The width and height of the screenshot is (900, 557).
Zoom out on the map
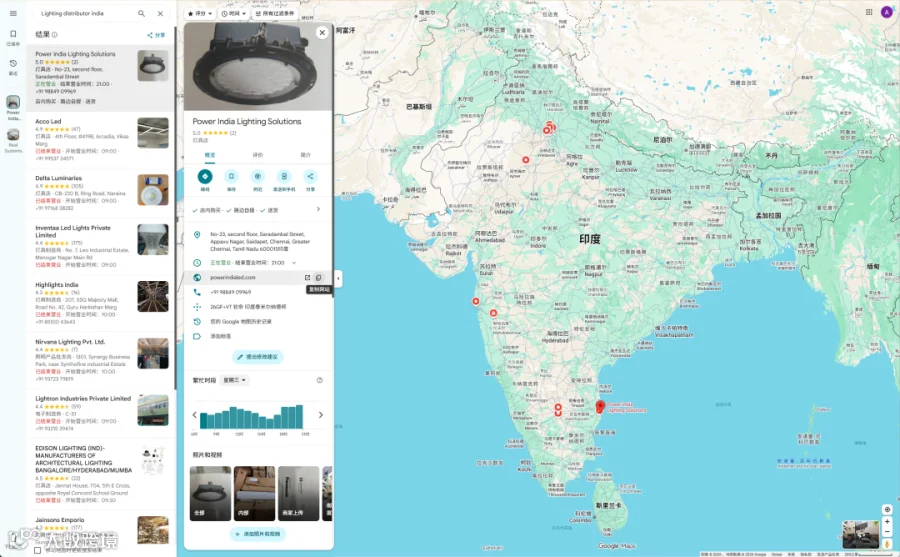pyautogui.click(x=887, y=532)
